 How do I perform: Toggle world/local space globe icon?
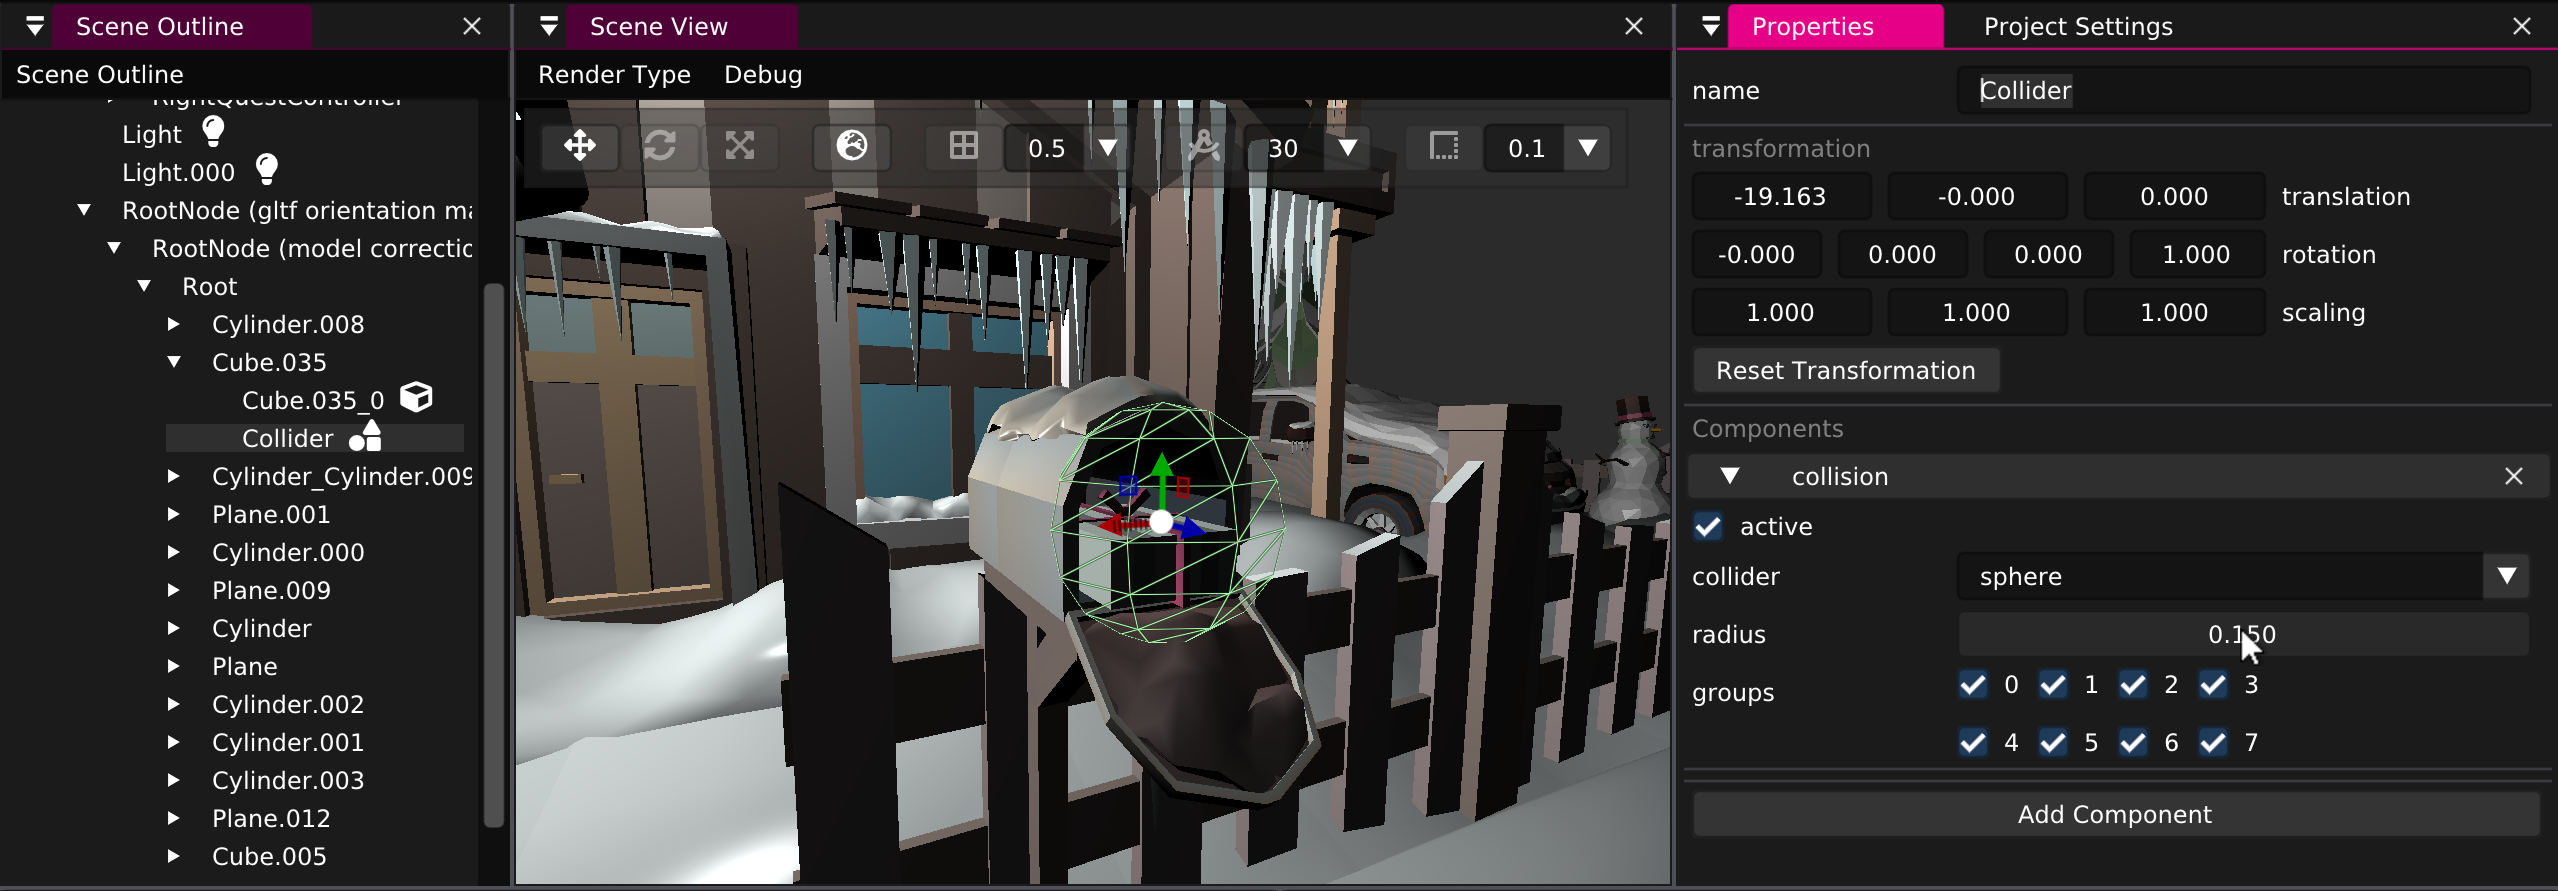pyautogui.click(x=852, y=147)
